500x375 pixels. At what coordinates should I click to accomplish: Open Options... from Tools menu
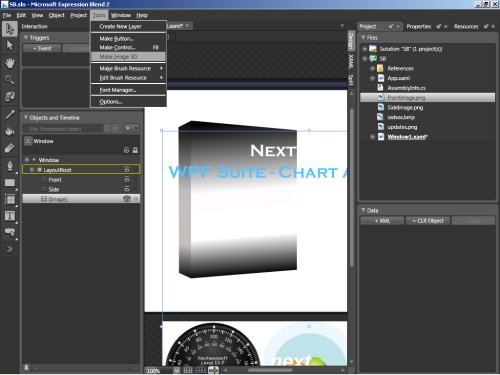[129, 102]
